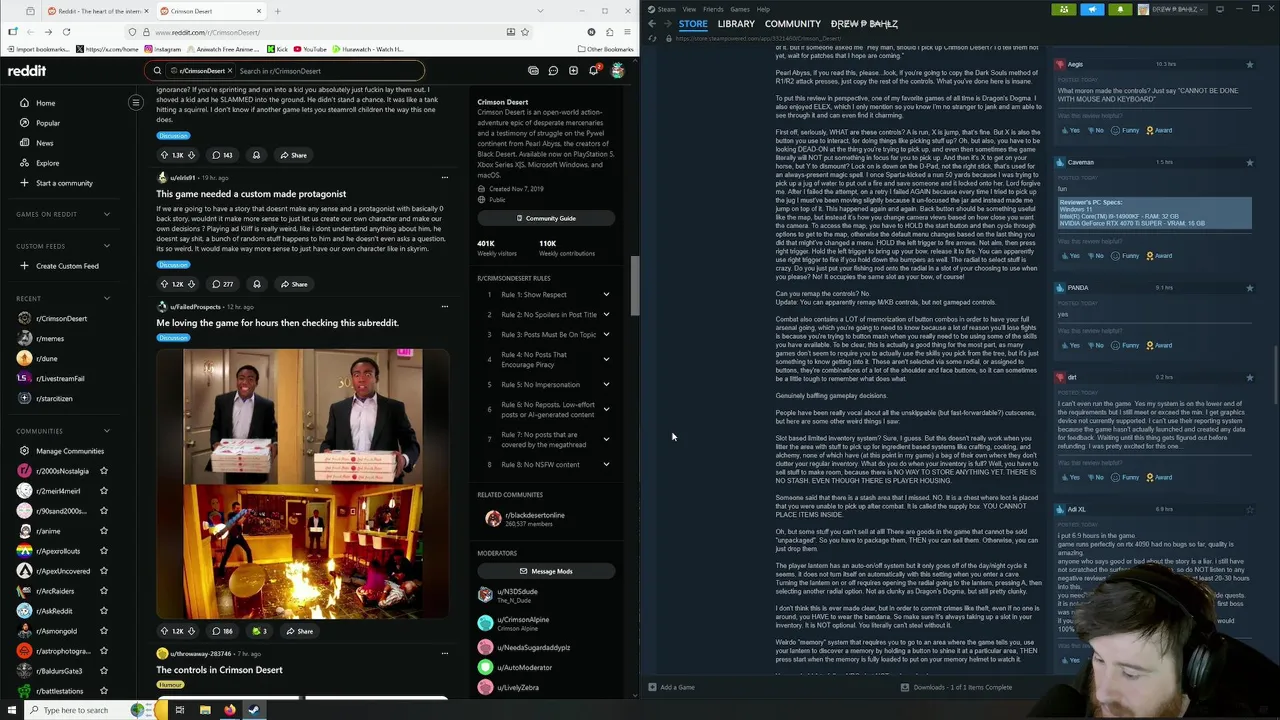1280x720 pixels.
Task: Open the Popular feed in Reddit sidebar
Action: tap(47, 123)
